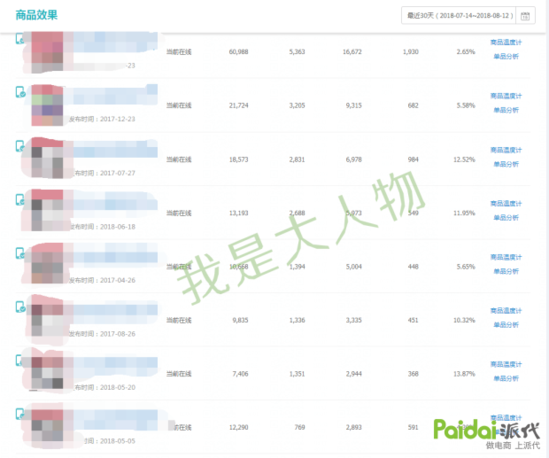The height and width of the screenshot is (458, 549).
Task: Click the mobile icon in the 9,835 row
Action: click(x=20, y=307)
